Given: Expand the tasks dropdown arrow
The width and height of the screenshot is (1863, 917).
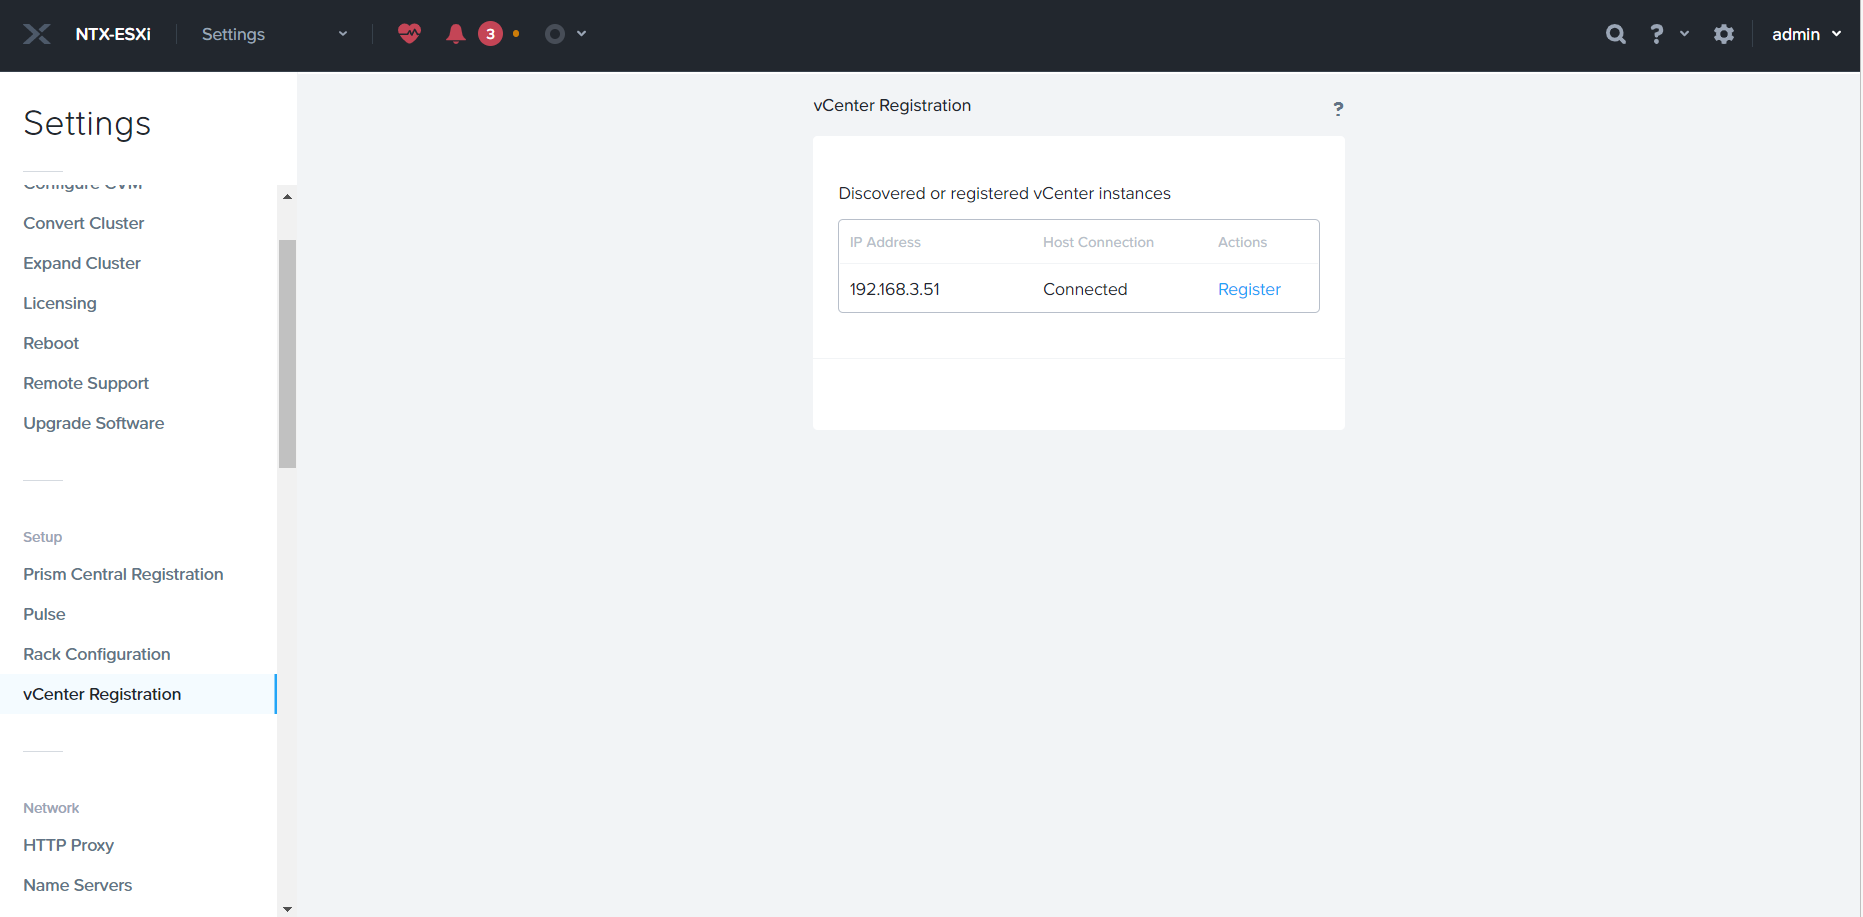Looking at the screenshot, I should click(x=582, y=34).
